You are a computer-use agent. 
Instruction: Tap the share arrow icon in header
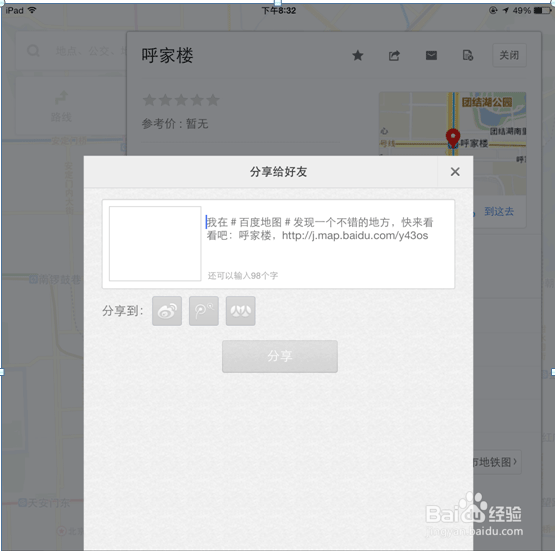pos(394,55)
